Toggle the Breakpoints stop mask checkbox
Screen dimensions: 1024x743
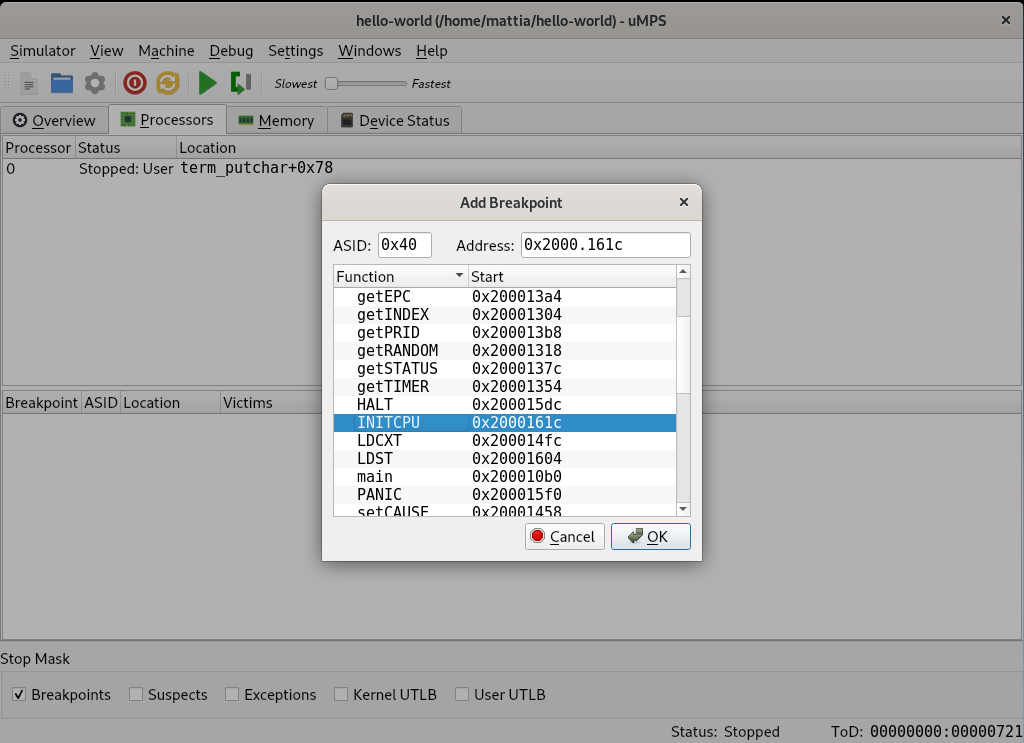tap(19, 694)
